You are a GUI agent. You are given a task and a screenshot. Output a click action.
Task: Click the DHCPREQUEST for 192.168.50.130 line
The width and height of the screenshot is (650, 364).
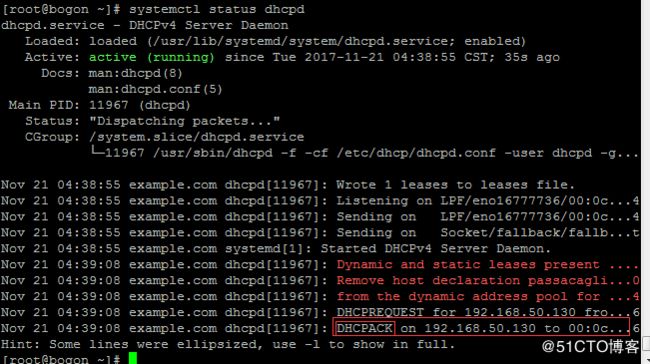pyautogui.click(x=488, y=312)
